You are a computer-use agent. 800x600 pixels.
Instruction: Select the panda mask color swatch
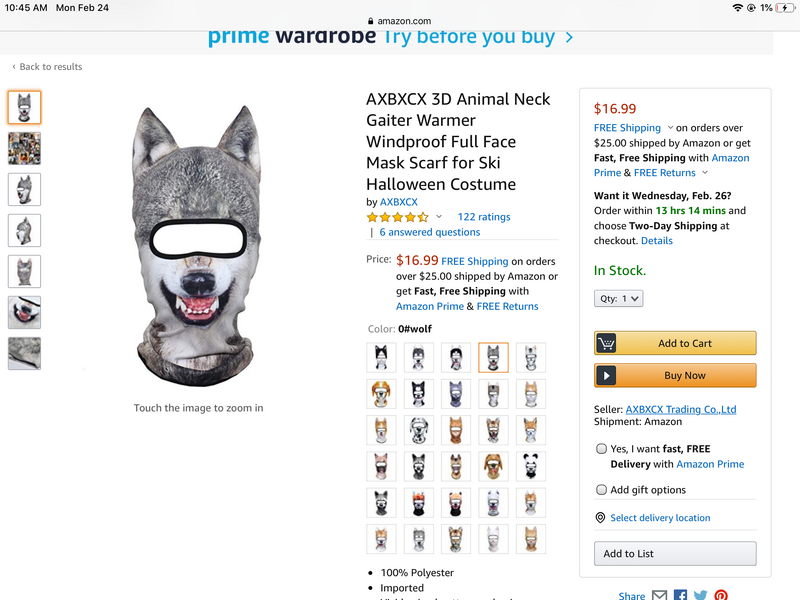click(531, 465)
